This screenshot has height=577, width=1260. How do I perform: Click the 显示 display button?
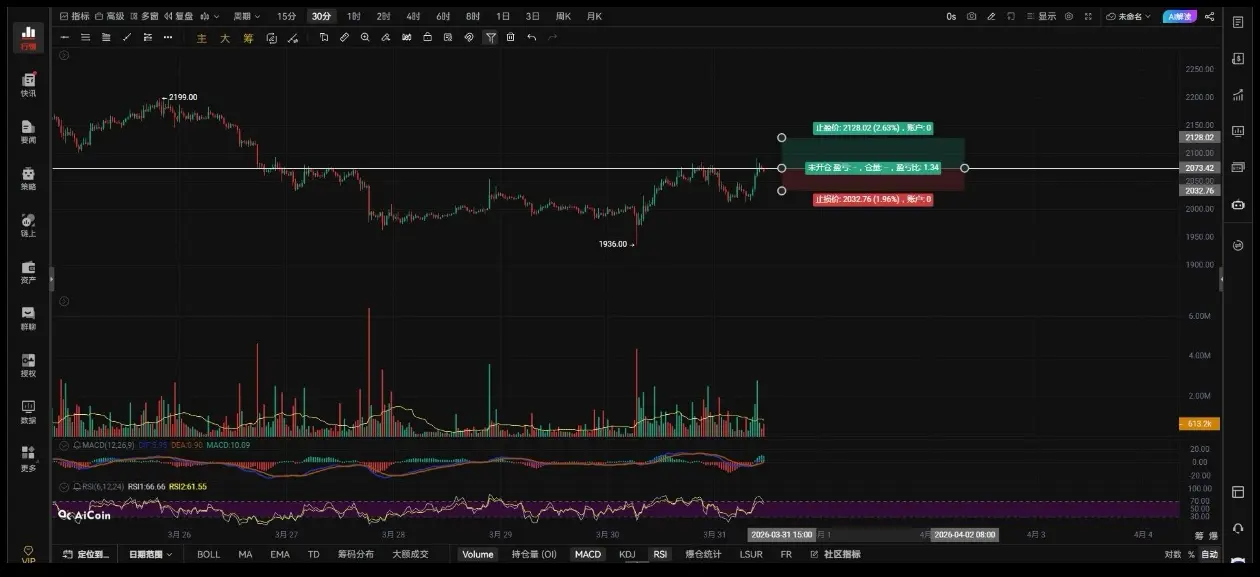click(x=1041, y=16)
